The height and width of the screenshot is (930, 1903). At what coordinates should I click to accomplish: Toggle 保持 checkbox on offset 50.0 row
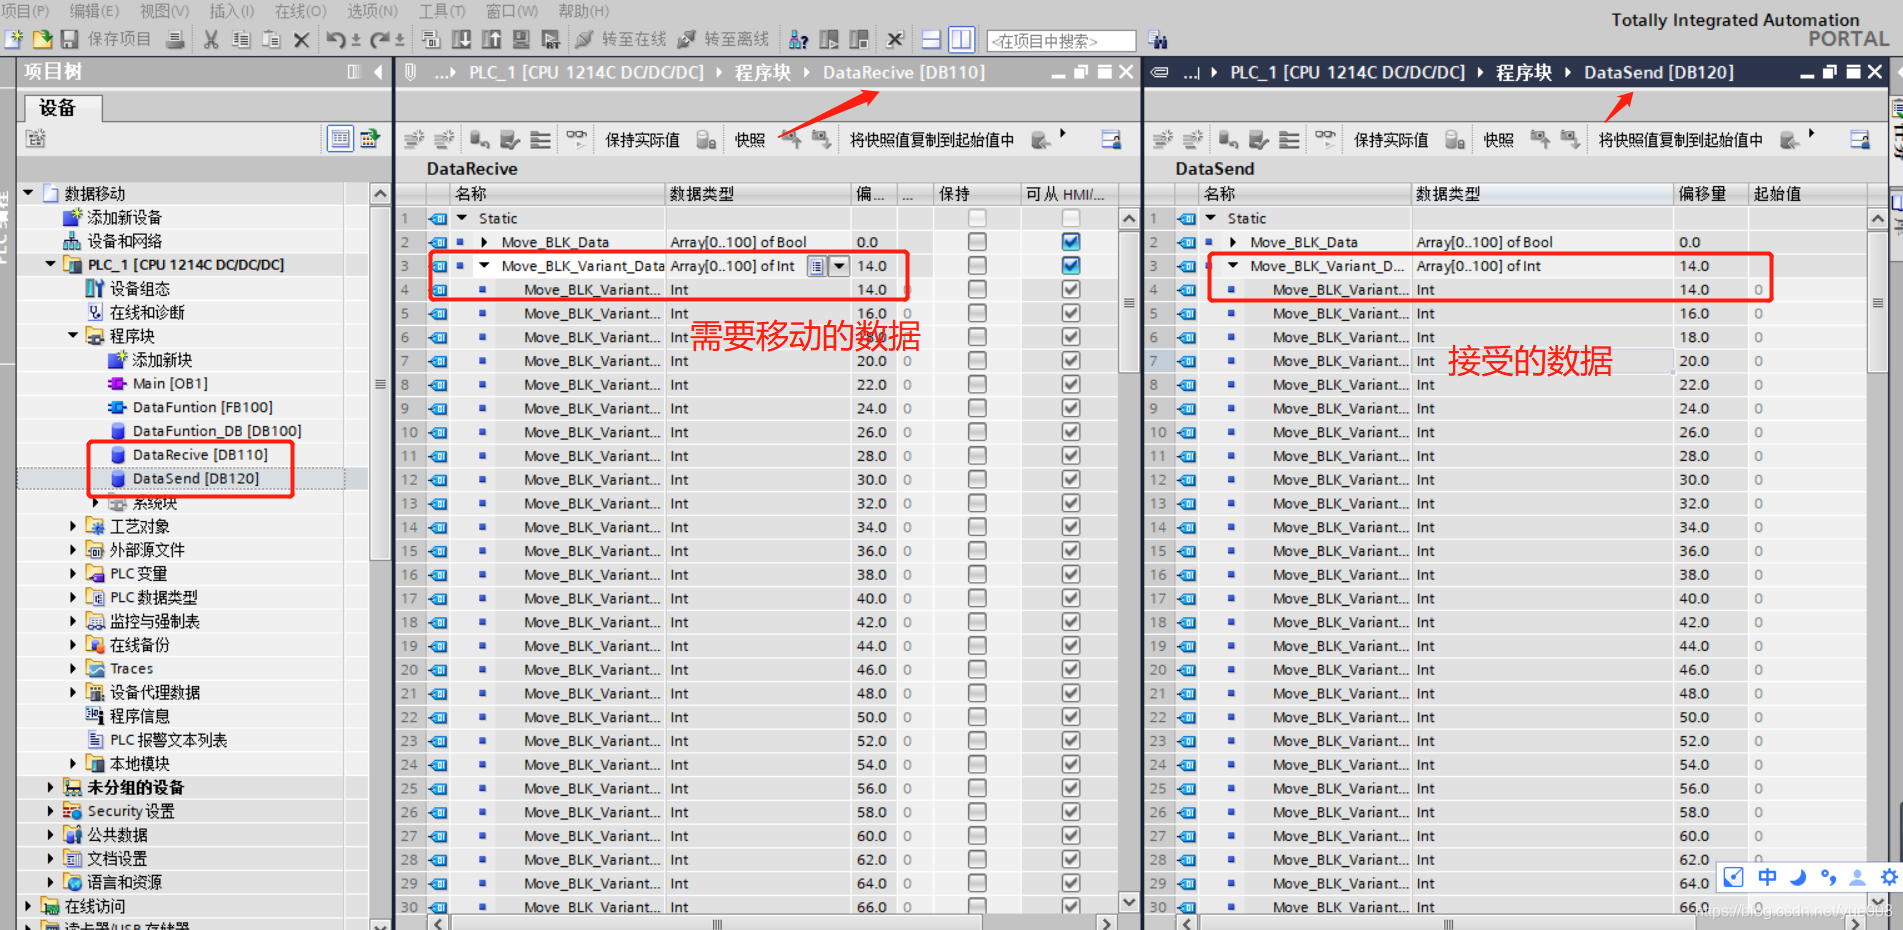977,717
